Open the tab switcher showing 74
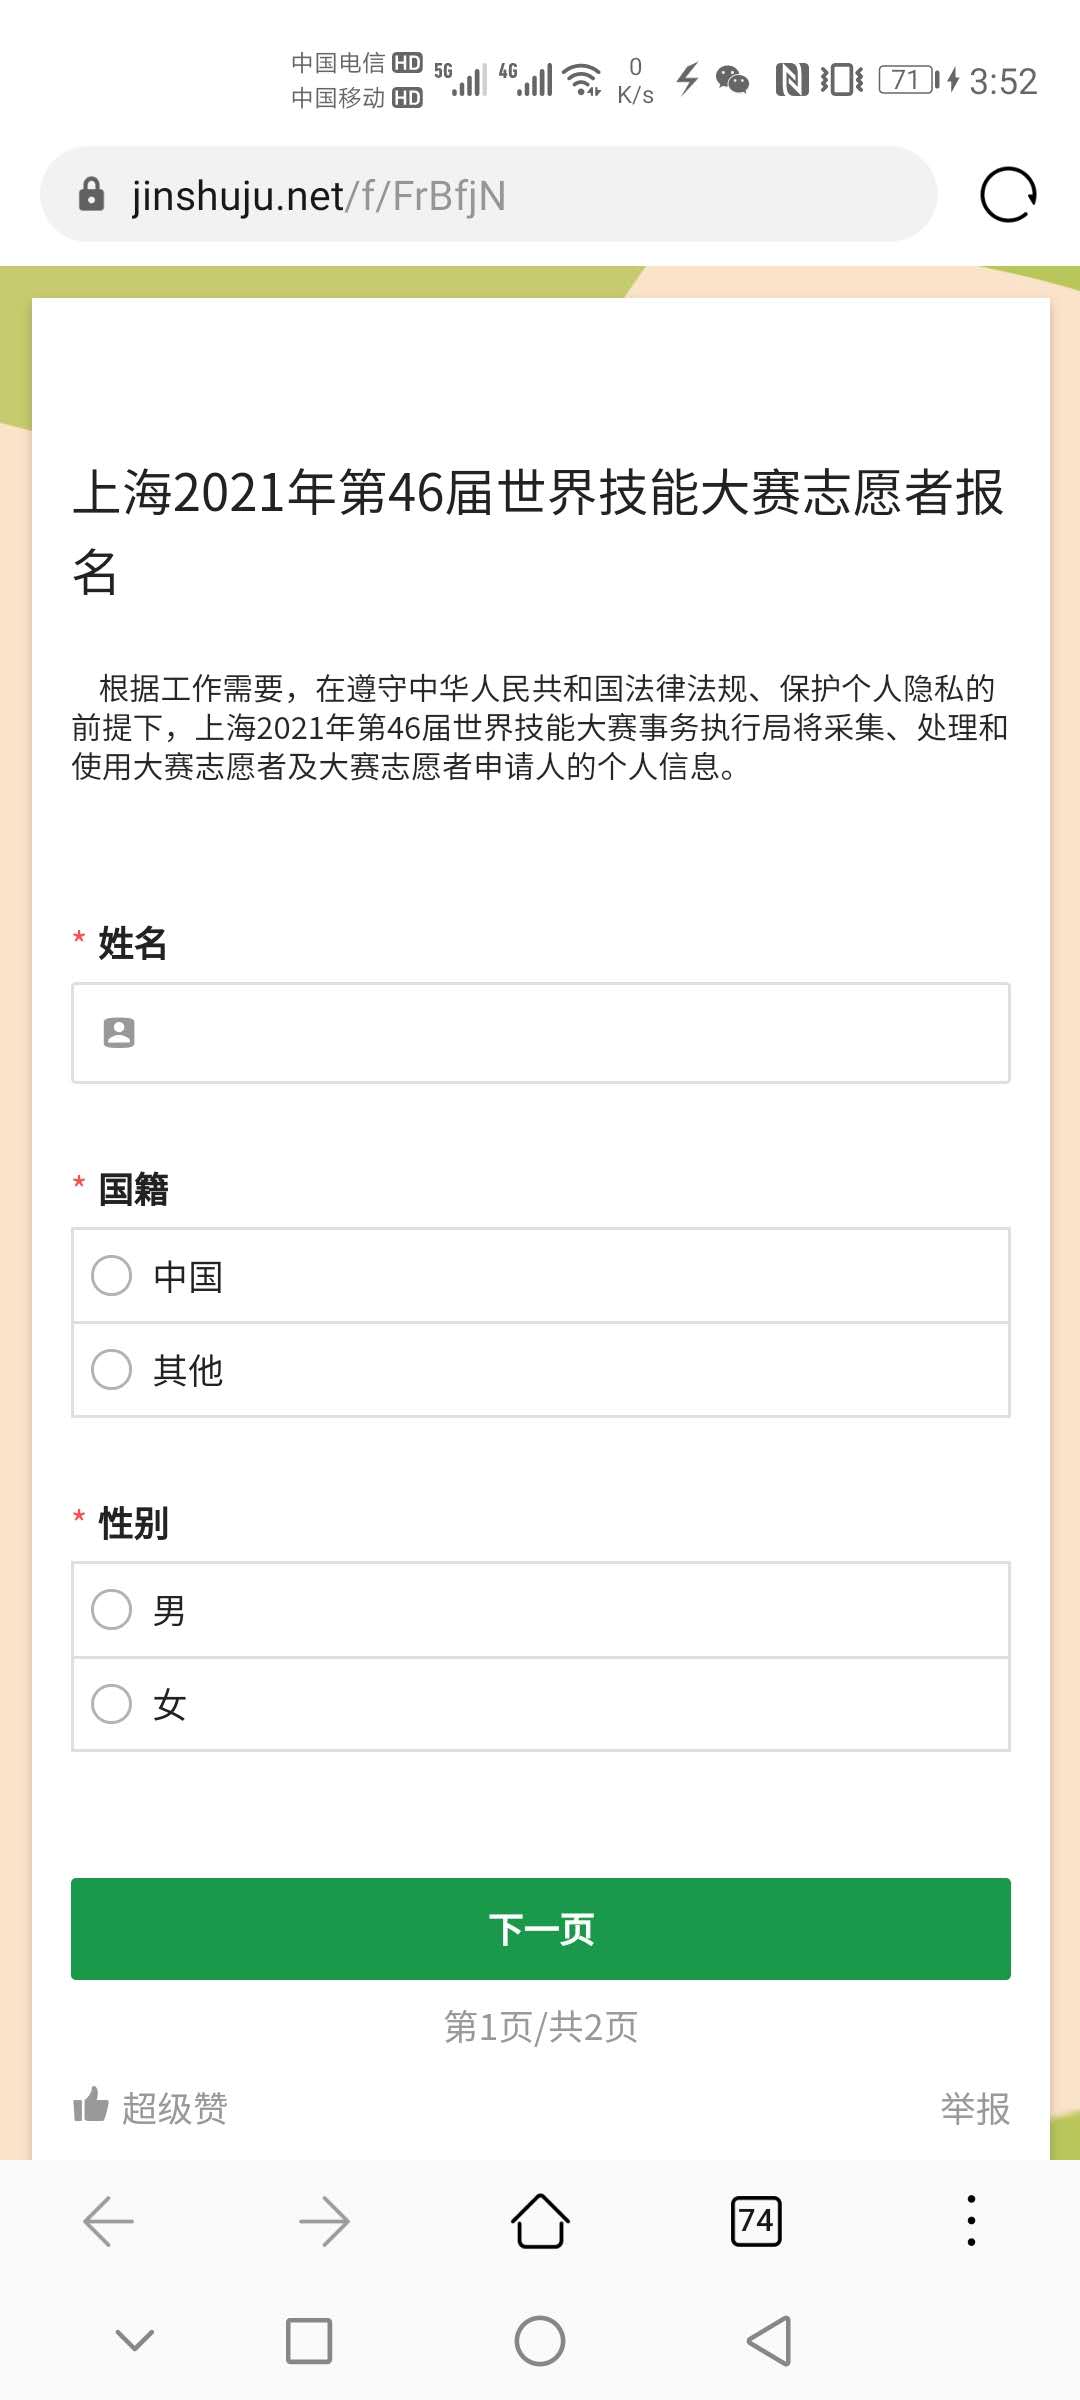The height and width of the screenshot is (2400, 1080). [756, 2221]
